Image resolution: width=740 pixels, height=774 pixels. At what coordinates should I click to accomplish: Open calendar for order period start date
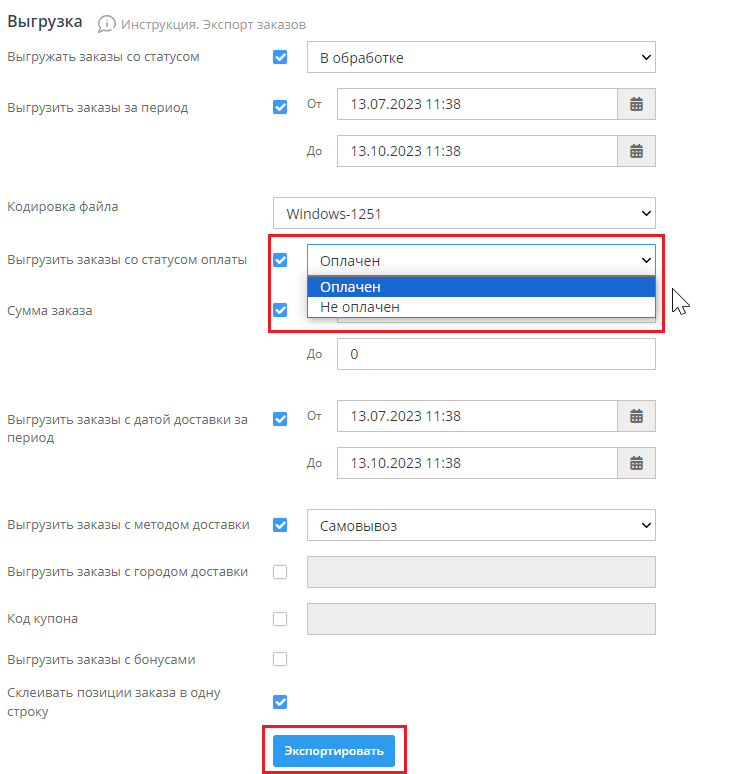636,104
